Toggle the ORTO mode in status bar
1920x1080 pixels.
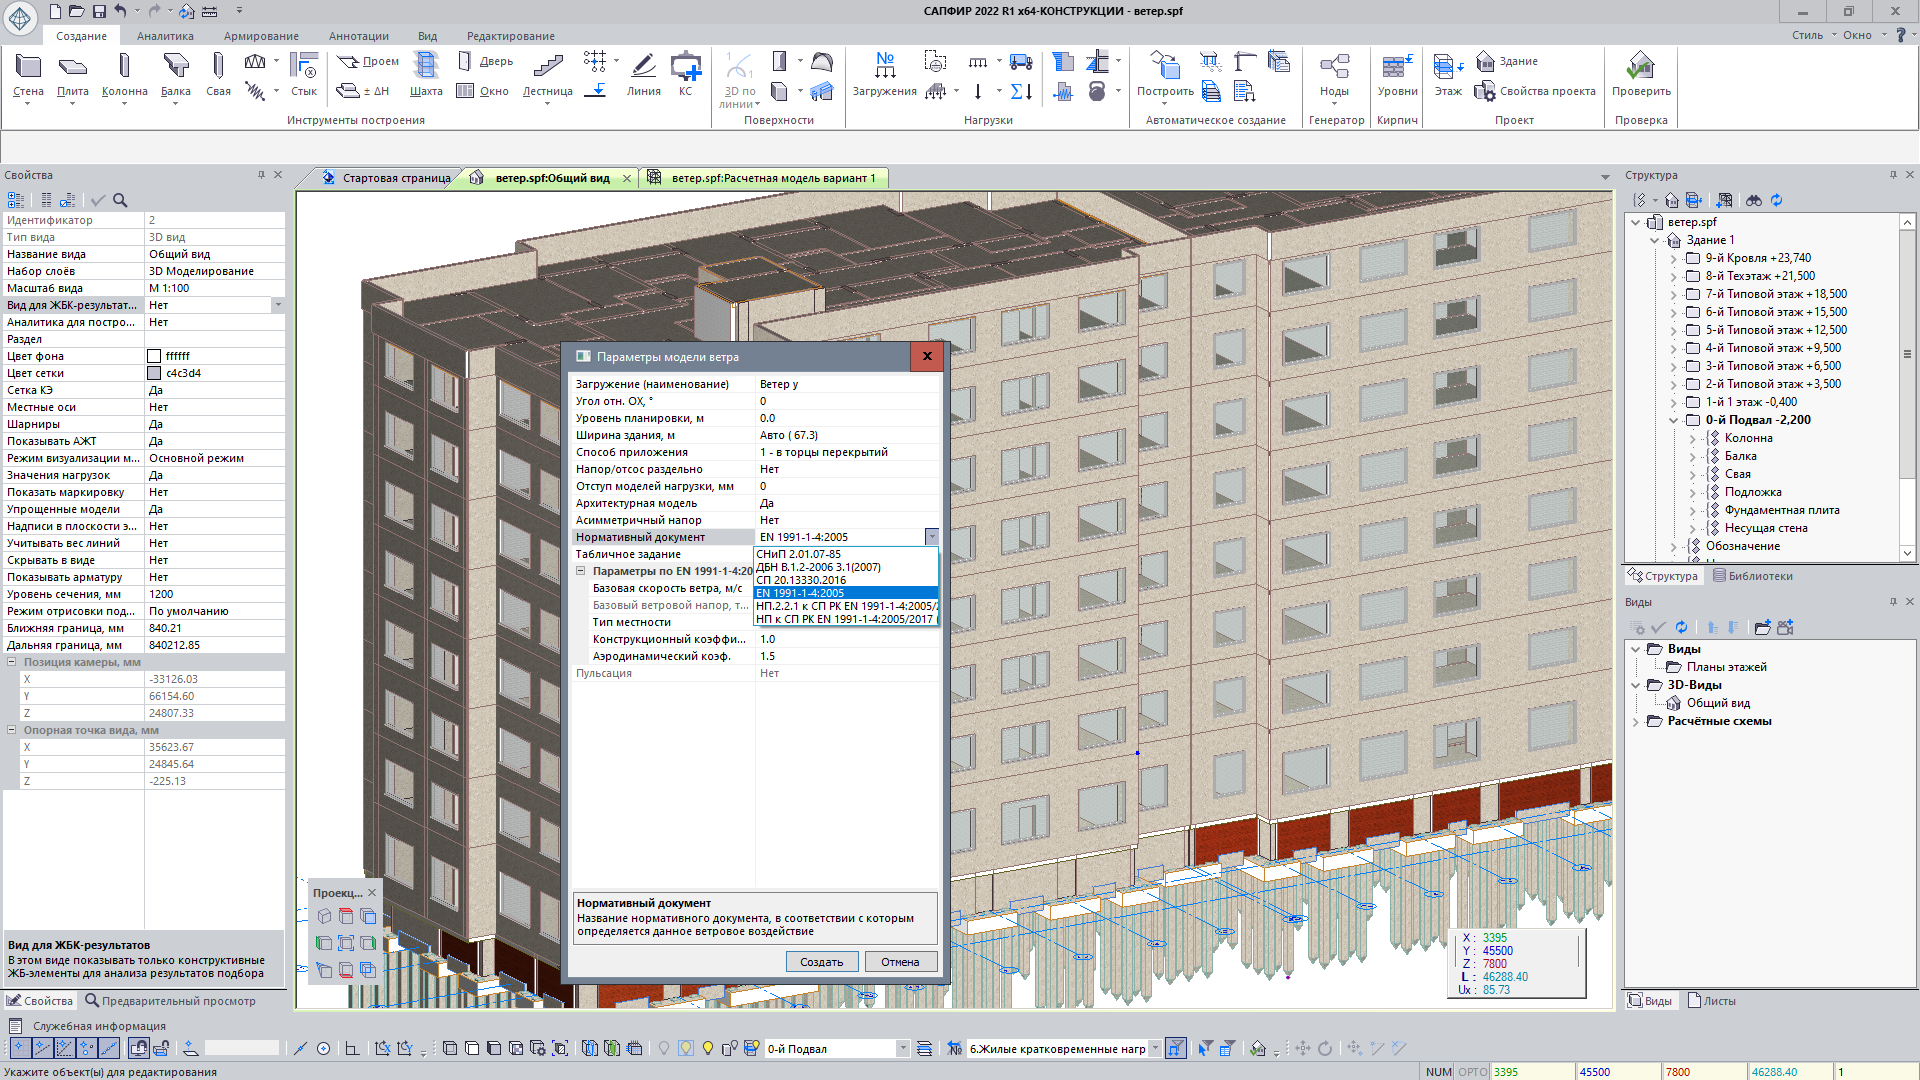click(x=1472, y=1072)
